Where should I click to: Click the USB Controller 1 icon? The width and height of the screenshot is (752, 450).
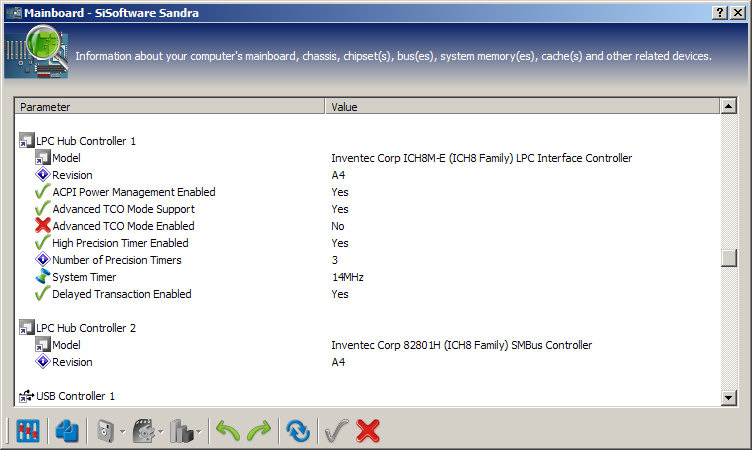tap(26, 396)
